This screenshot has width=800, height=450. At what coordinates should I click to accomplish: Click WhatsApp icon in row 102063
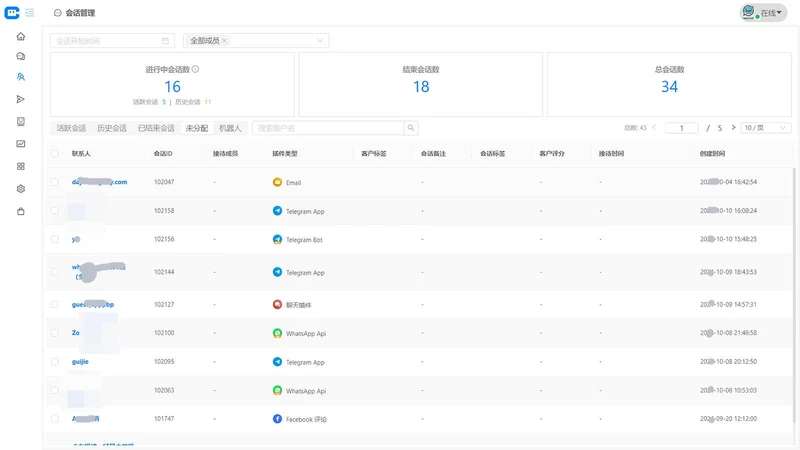click(277, 390)
